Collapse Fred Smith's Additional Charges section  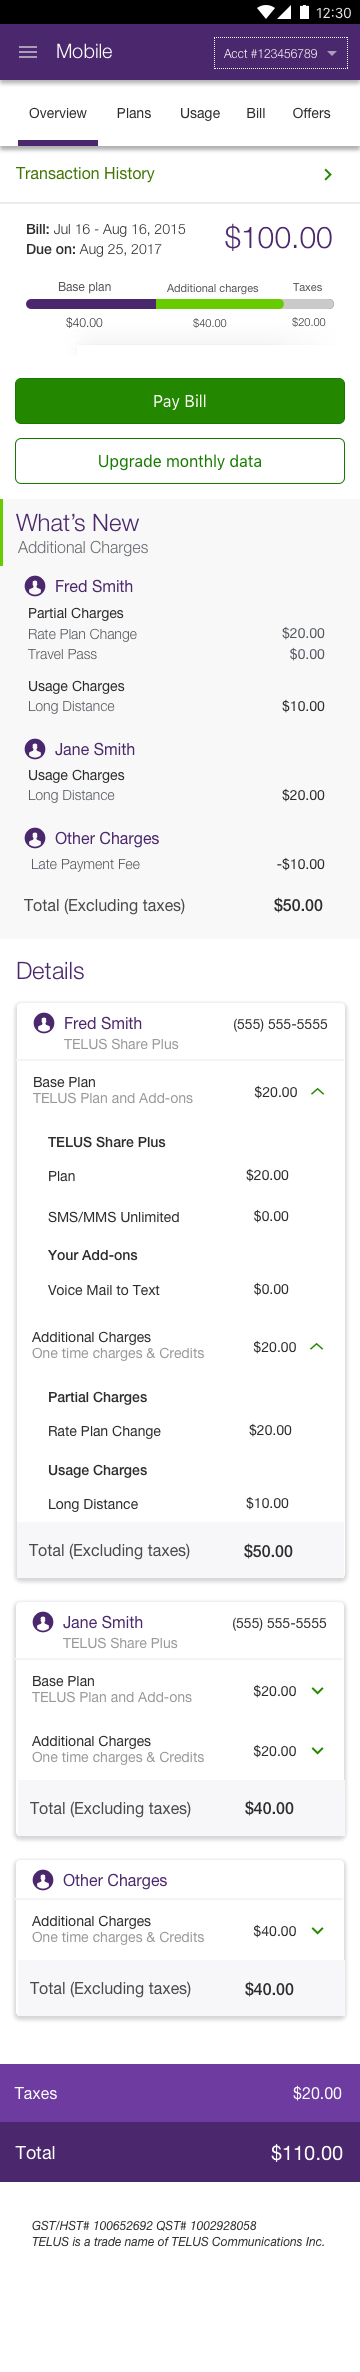tap(317, 1347)
